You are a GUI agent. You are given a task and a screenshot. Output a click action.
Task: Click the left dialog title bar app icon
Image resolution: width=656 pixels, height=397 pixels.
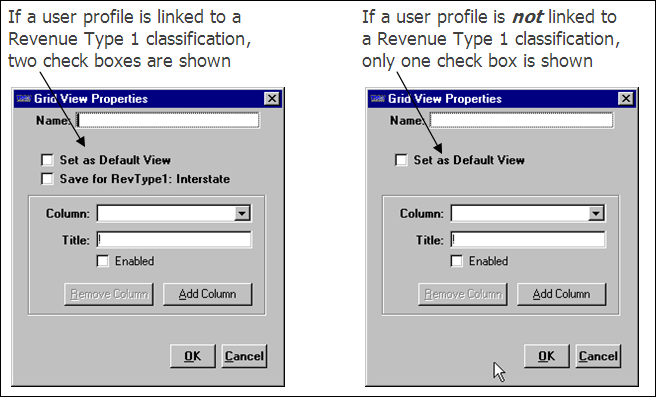point(23,99)
